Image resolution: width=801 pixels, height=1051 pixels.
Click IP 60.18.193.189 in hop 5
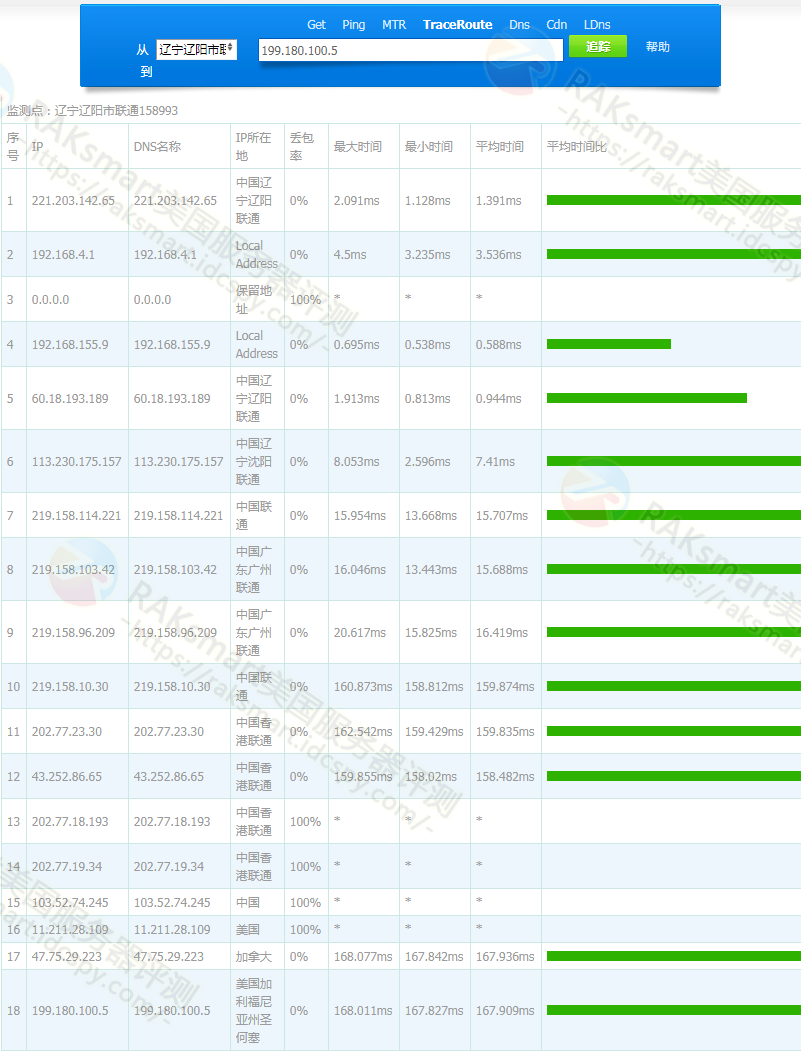(x=70, y=399)
